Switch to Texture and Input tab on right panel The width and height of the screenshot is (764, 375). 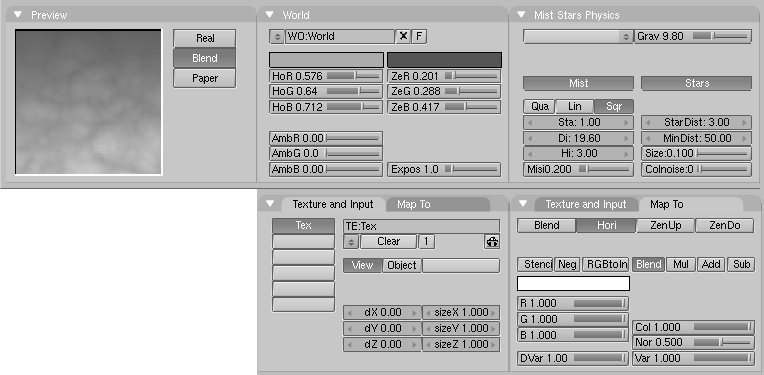[x=586, y=205]
